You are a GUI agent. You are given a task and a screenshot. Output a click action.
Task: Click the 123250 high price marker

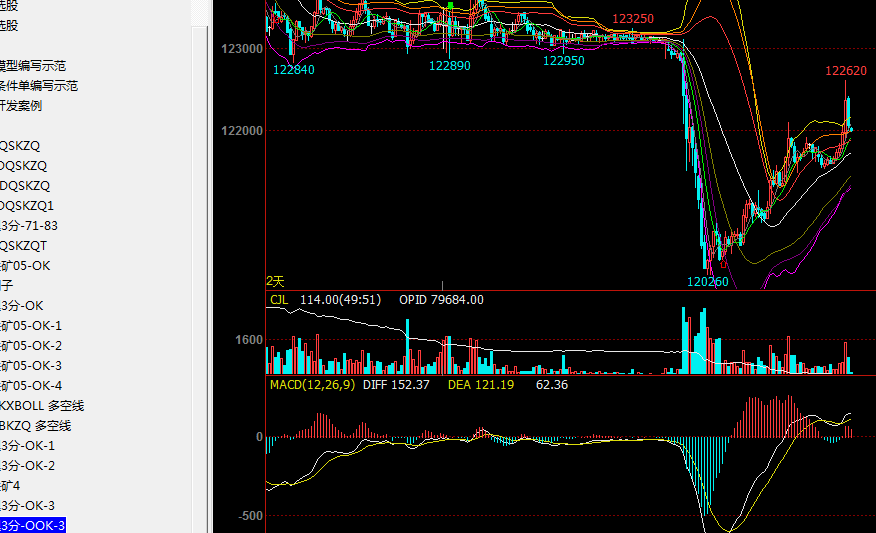(633, 19)
